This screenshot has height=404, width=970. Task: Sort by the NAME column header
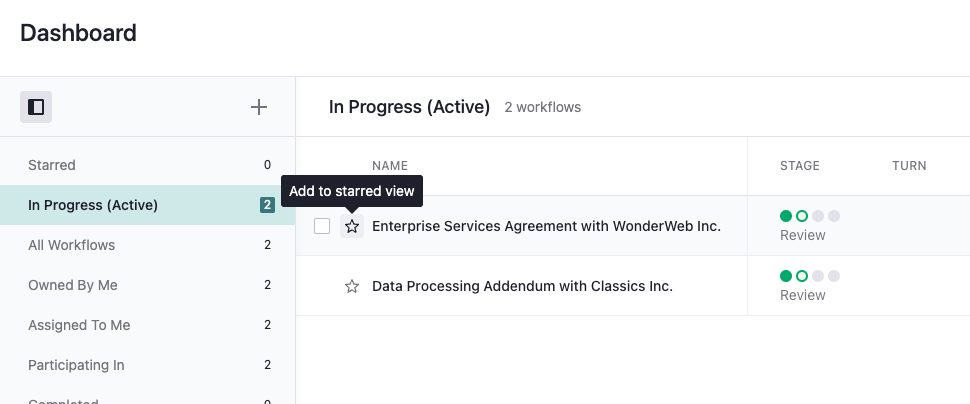coord(390,166)
